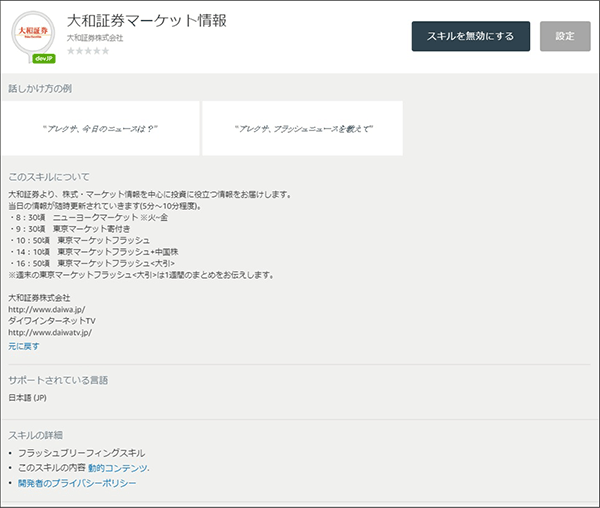600x508 pixels.
Task: Click the このスキルについて heading
Action: point(49,177)
